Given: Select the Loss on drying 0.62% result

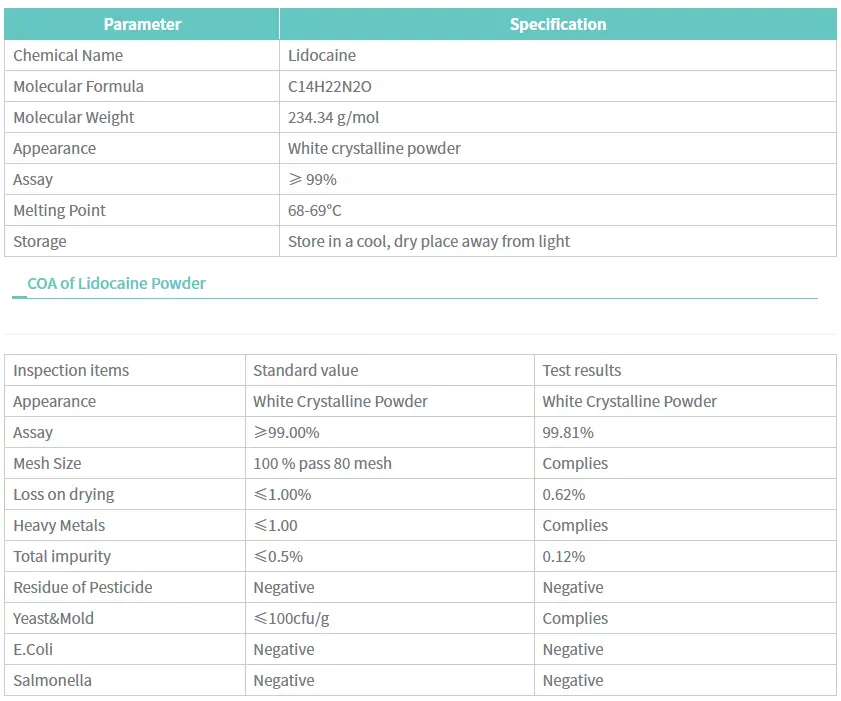Looking at the screenshot, I should (564, 494).
